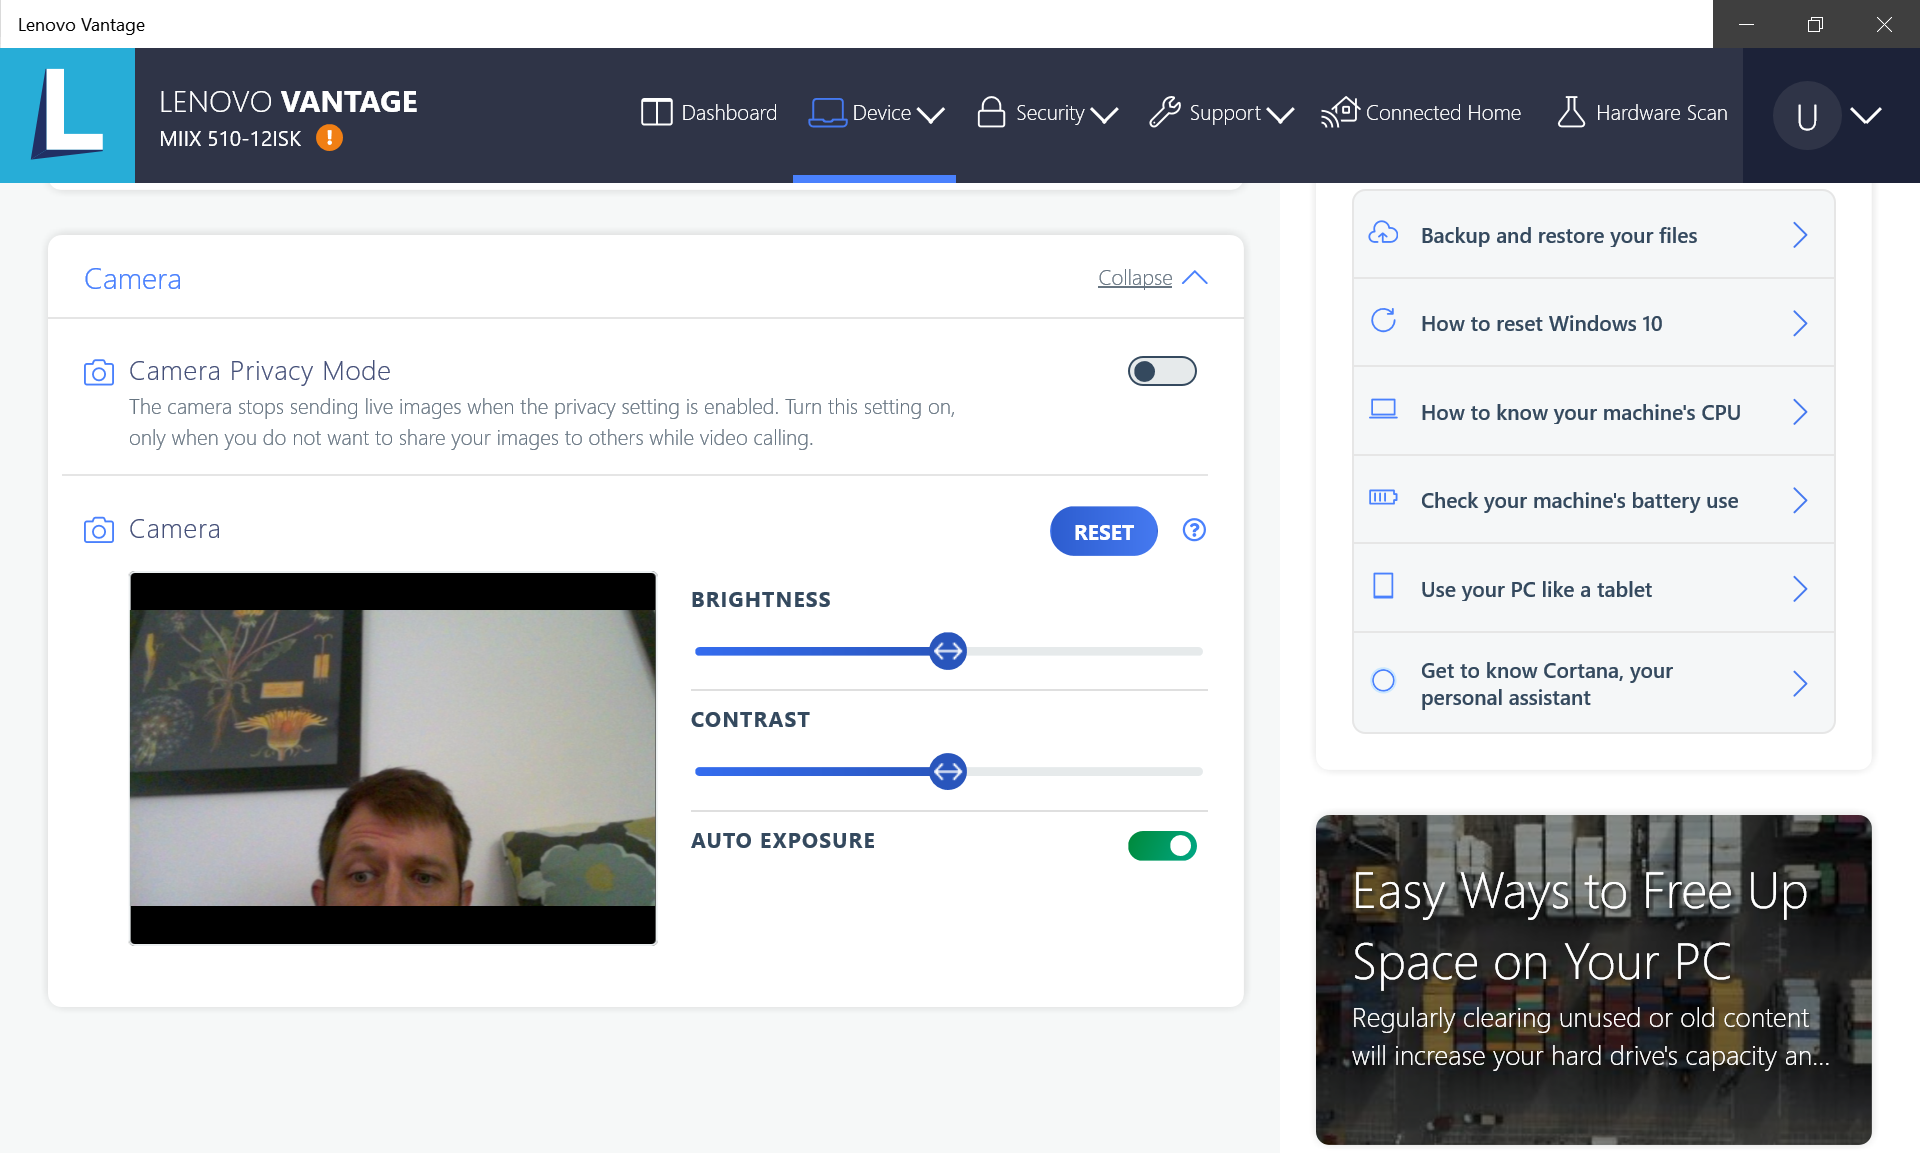
Task: Enable Camera Privacy Mode toggle
Action: click(1162, 371)
